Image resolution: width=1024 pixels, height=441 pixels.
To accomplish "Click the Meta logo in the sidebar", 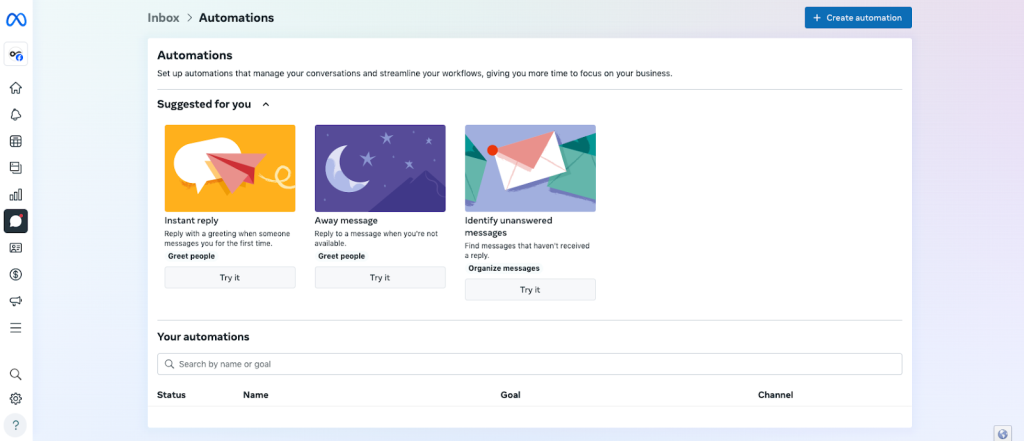I will click(x=16, y=20).
